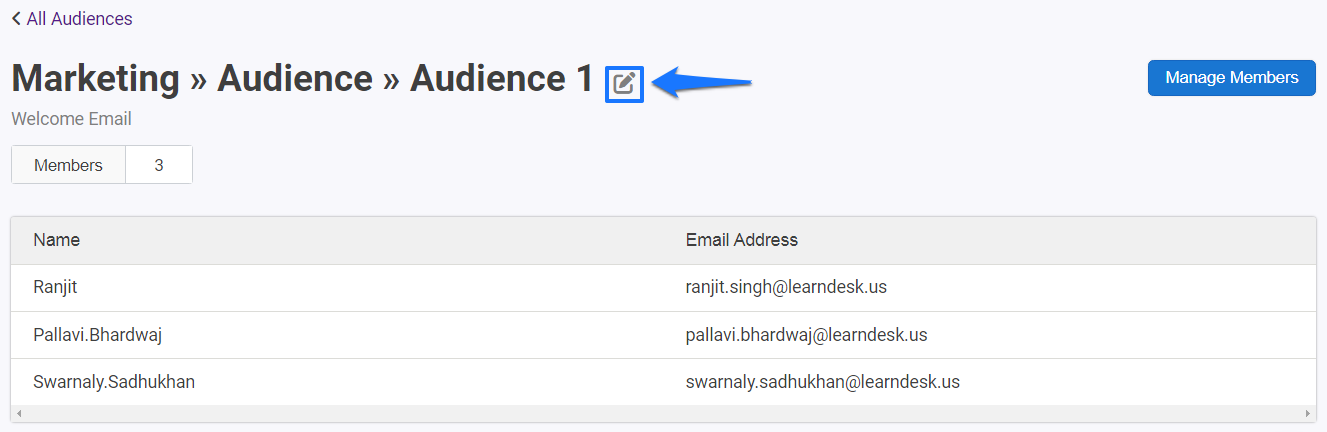
Task: Click the Marketing » Audience » Audience 1 heading
Action: (x=303, y=78)
